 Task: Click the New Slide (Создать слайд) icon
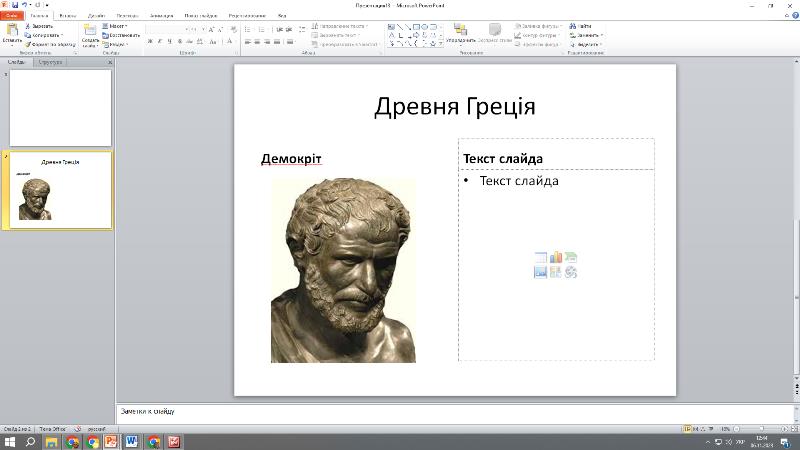(x=90, y=31)
